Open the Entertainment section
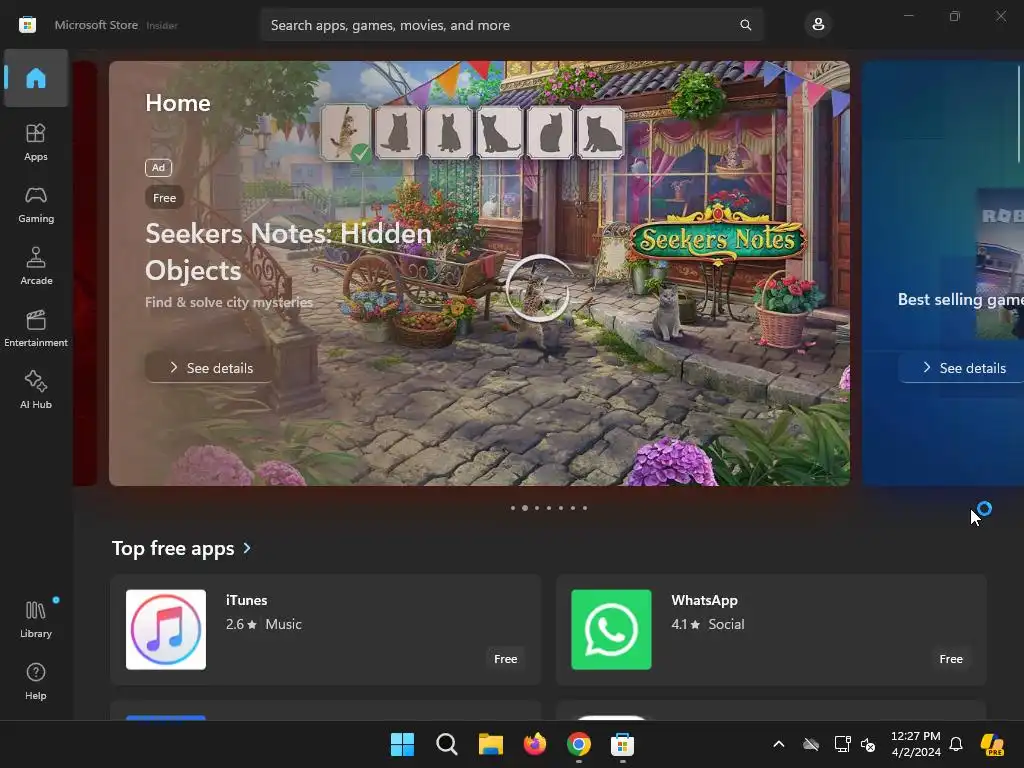 pos(36,328)
